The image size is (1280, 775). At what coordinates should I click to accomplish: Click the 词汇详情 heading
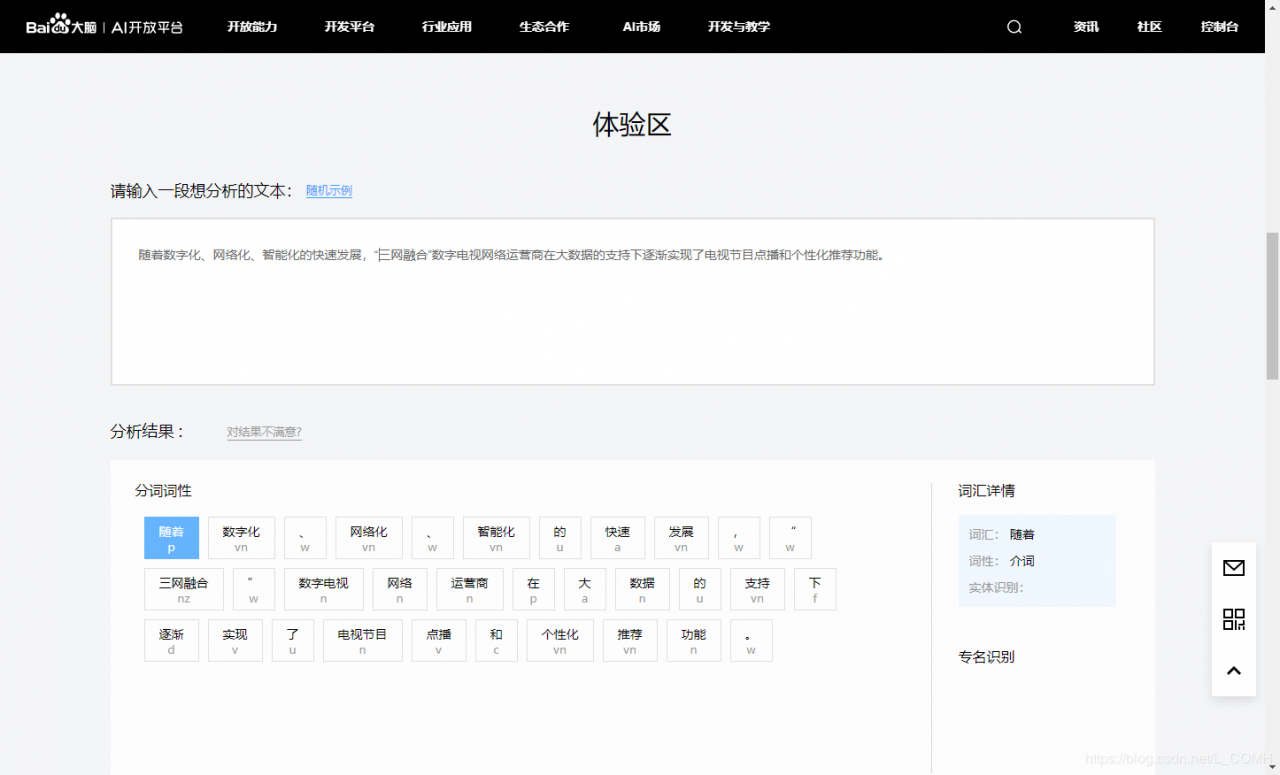[987, 491]
